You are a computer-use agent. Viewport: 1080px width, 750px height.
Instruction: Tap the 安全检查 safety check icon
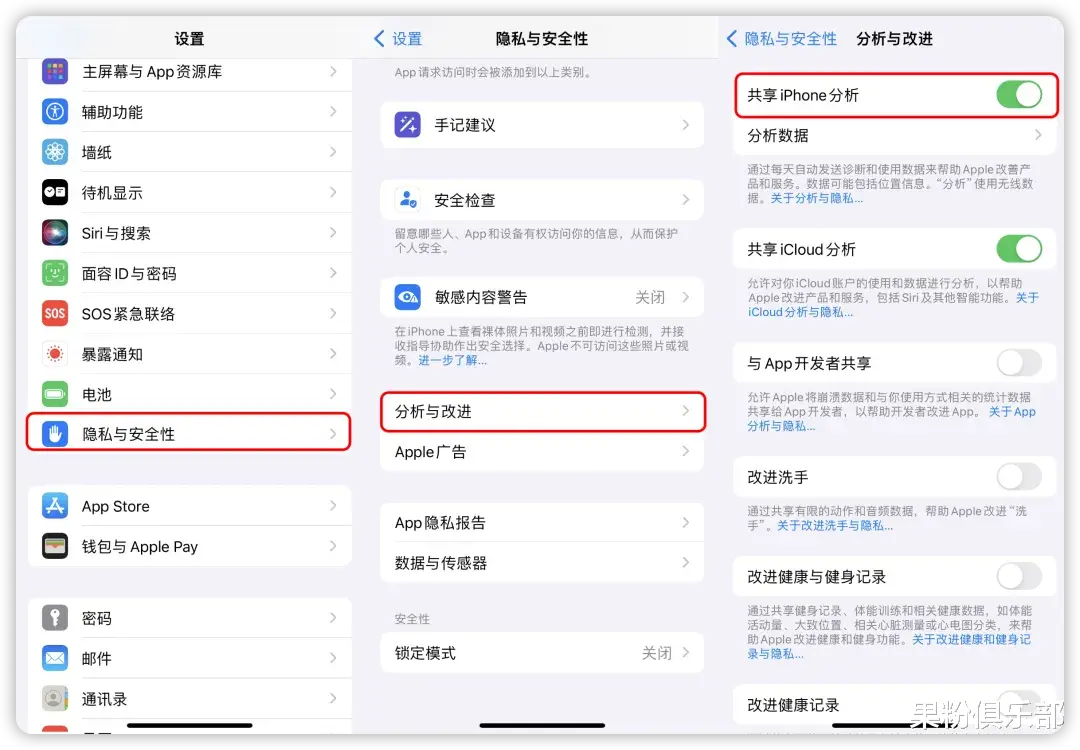(x=408, y=200)
